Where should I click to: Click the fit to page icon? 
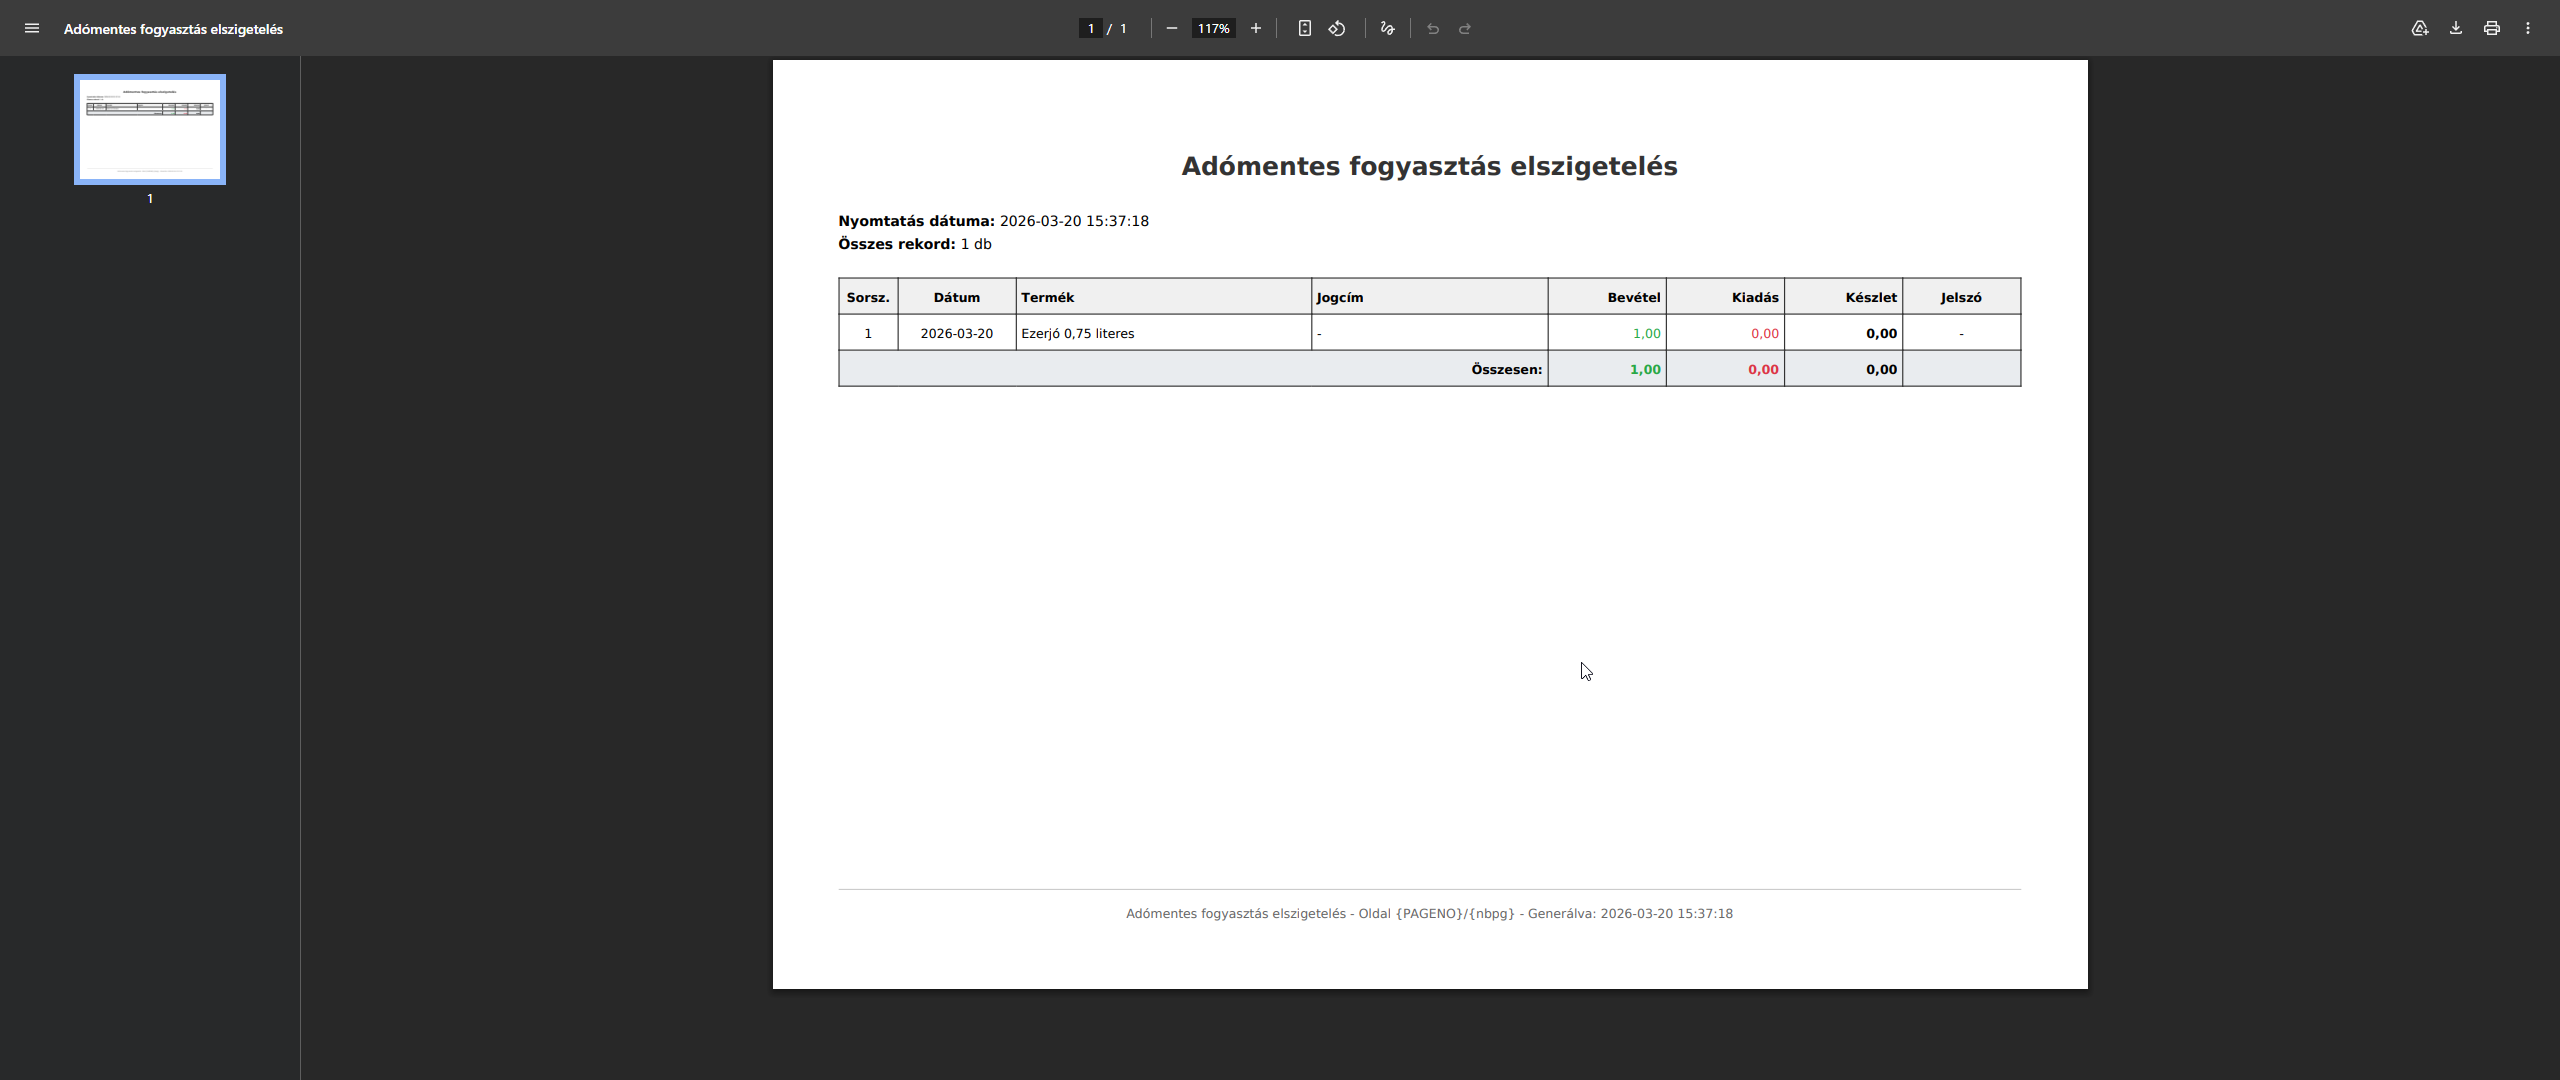(x=1305, y=29)
